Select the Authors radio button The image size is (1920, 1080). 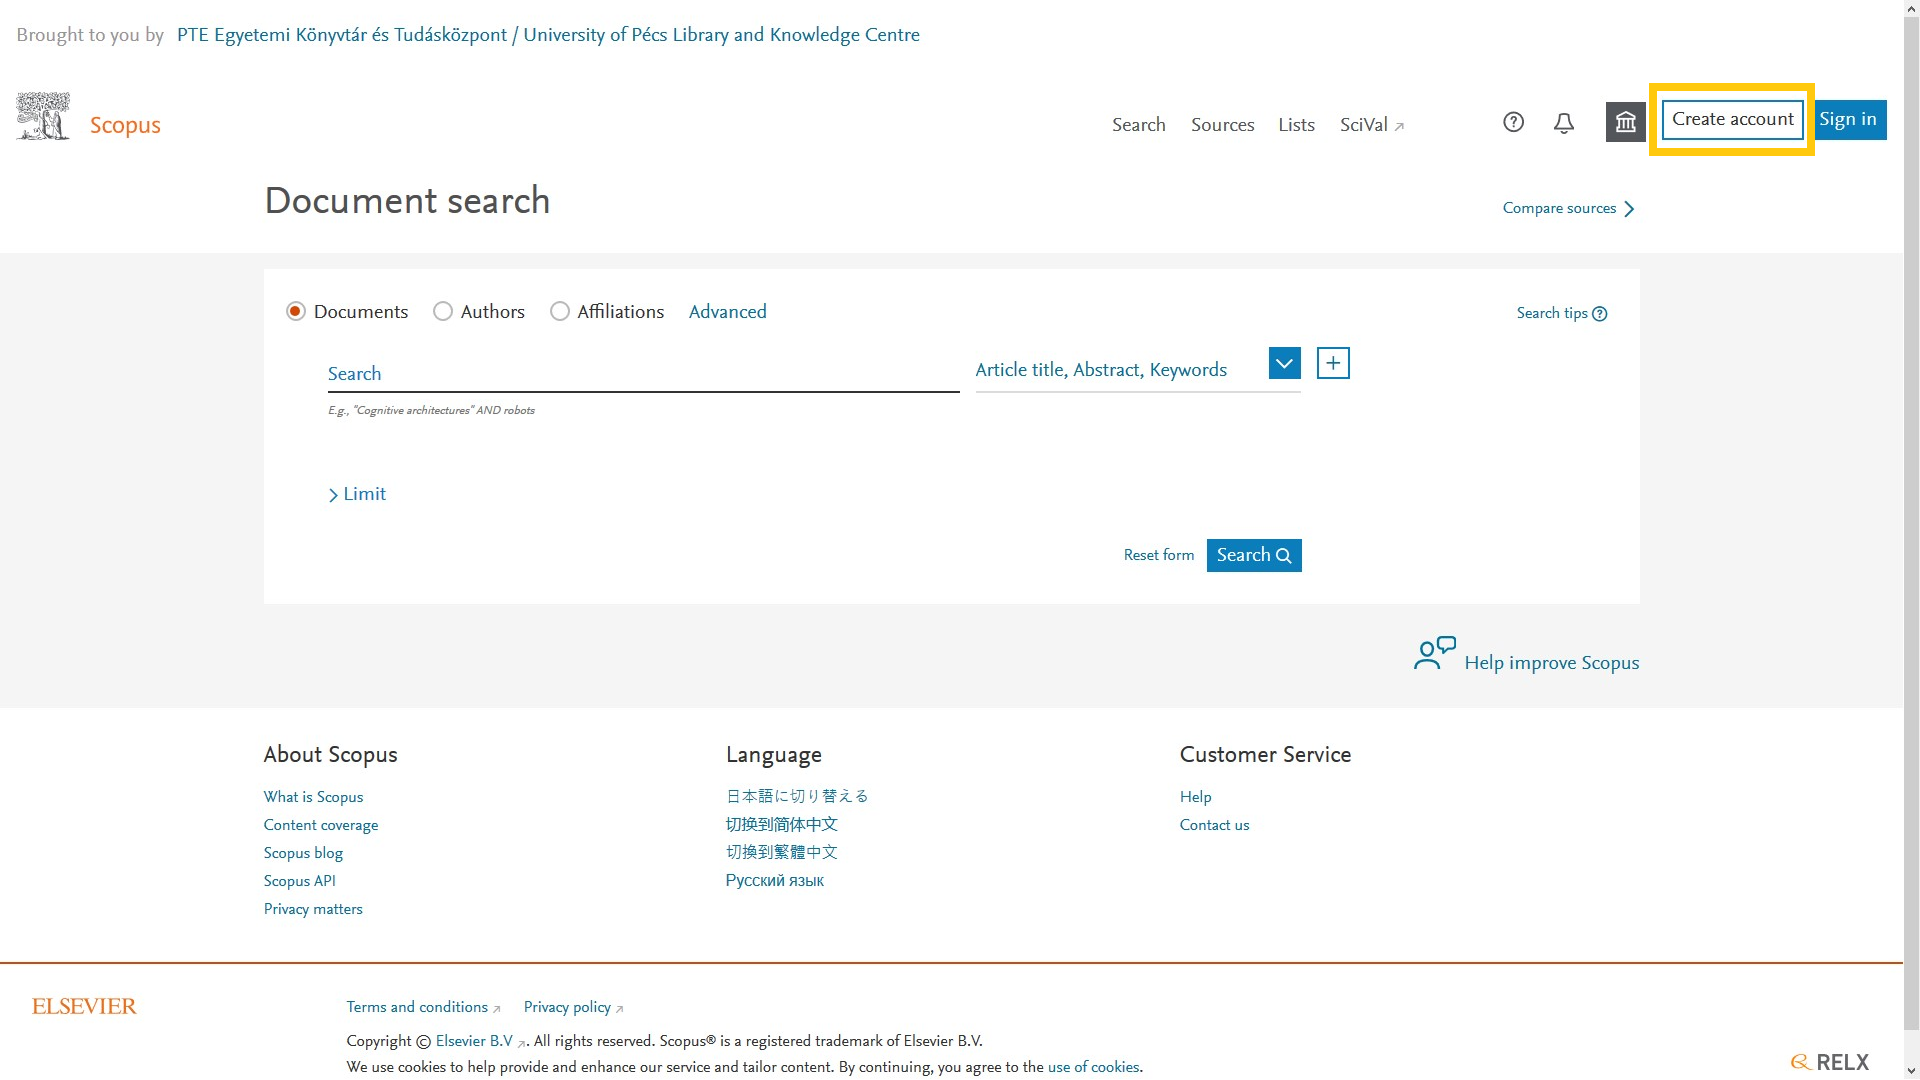443,312
